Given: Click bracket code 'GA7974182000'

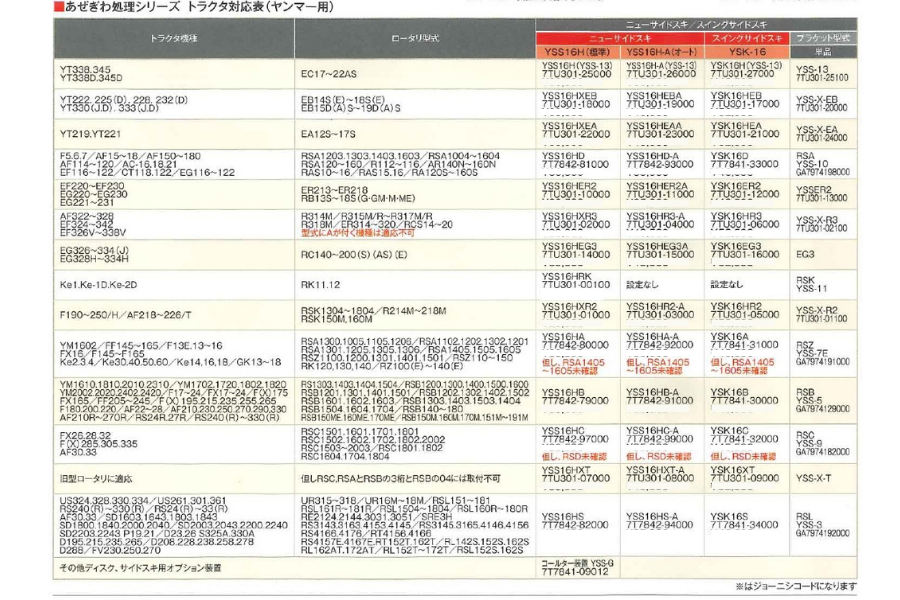Looking at the screenshot, I should [823, 452].
